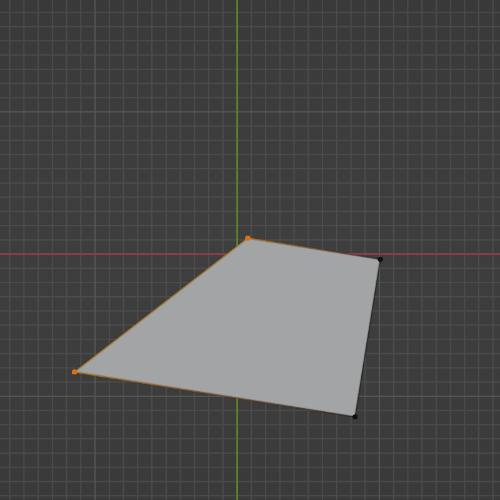The image size is (500, 500).
Task: Select the orange vertex beside the green axis
Action: [248, 238]
